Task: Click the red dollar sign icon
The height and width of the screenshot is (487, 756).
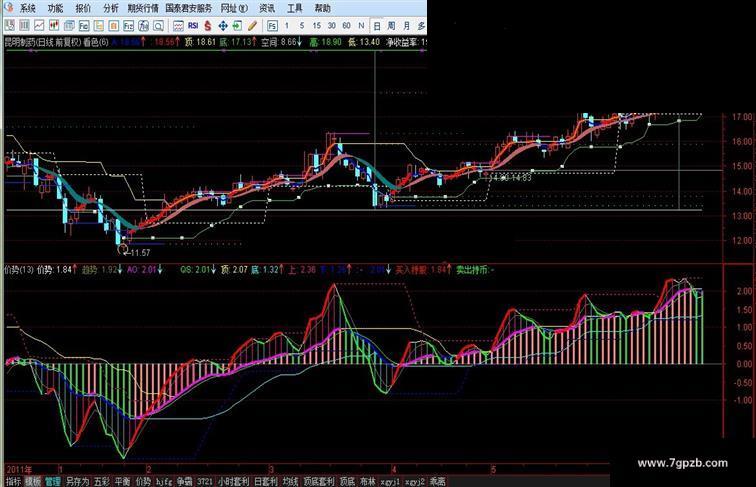Action: pos(208,26)
